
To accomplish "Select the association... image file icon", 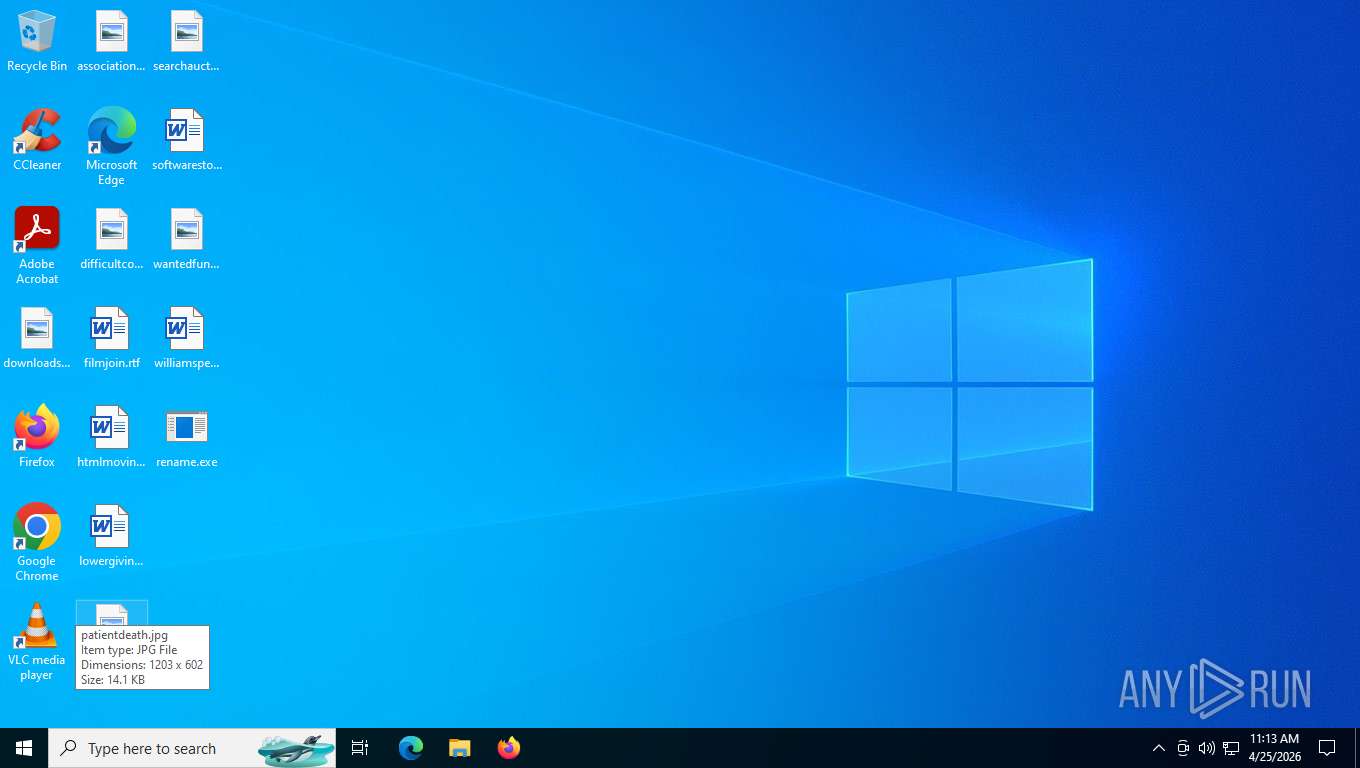I will click(111, 41).
